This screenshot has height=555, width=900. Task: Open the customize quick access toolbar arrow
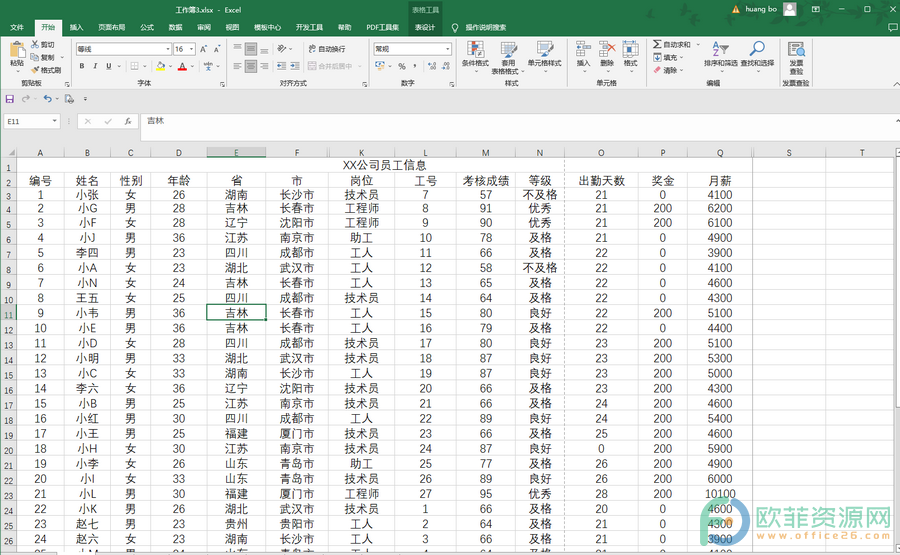86,99
